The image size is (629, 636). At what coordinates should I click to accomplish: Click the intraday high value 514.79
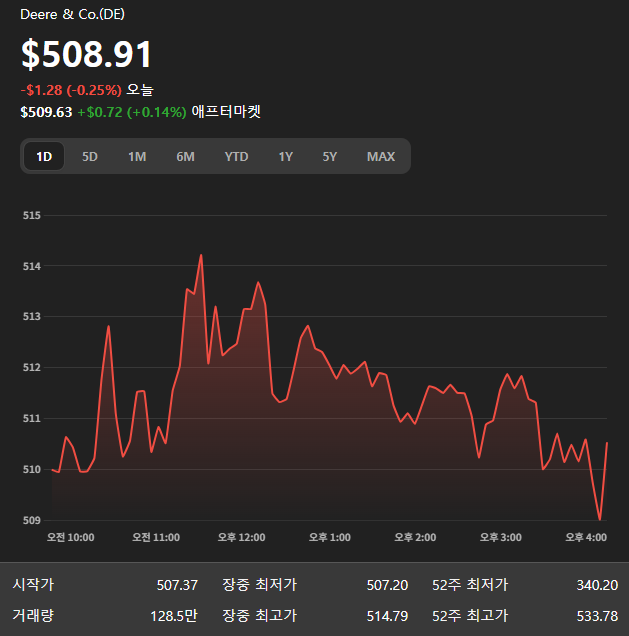[x=387, y=617]
